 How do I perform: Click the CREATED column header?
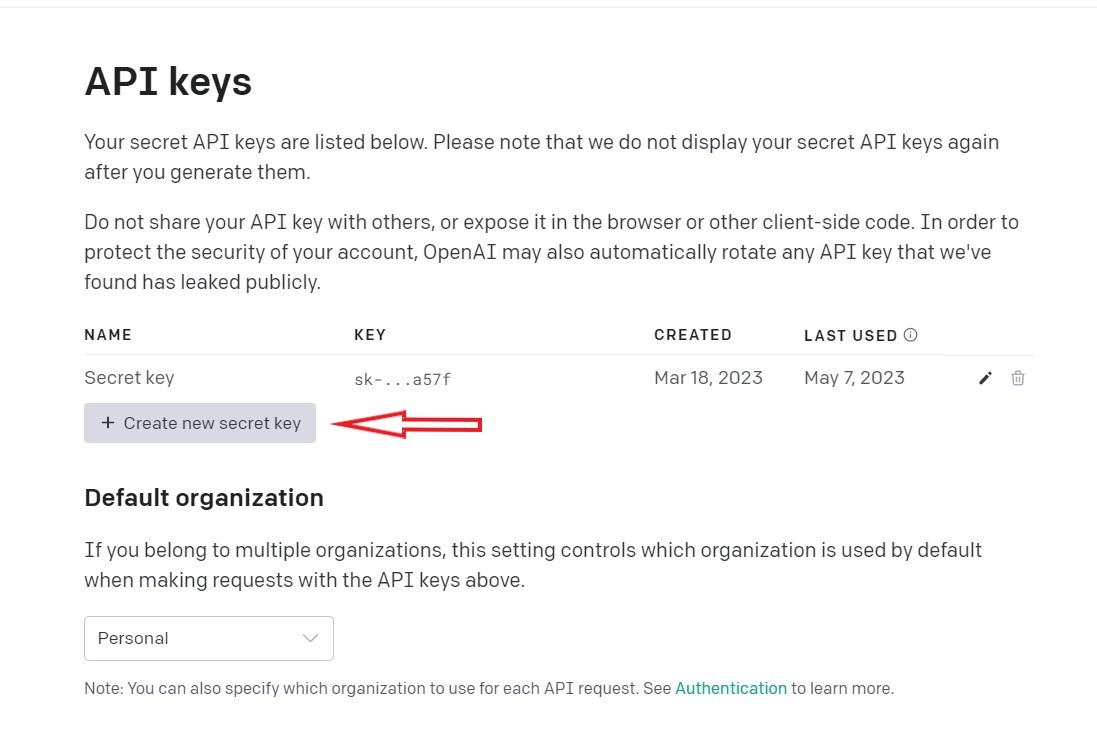coord(693,335)
